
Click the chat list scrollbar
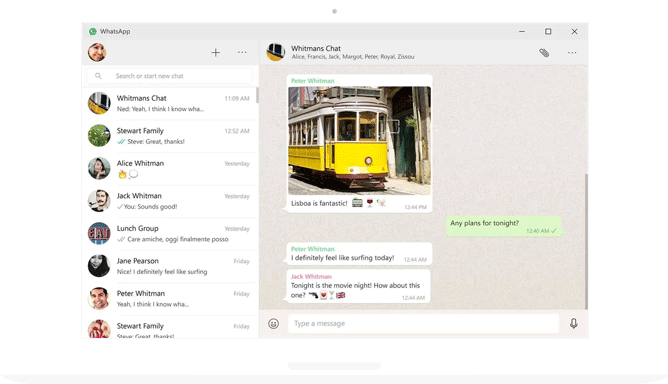(x=257, y=95)
